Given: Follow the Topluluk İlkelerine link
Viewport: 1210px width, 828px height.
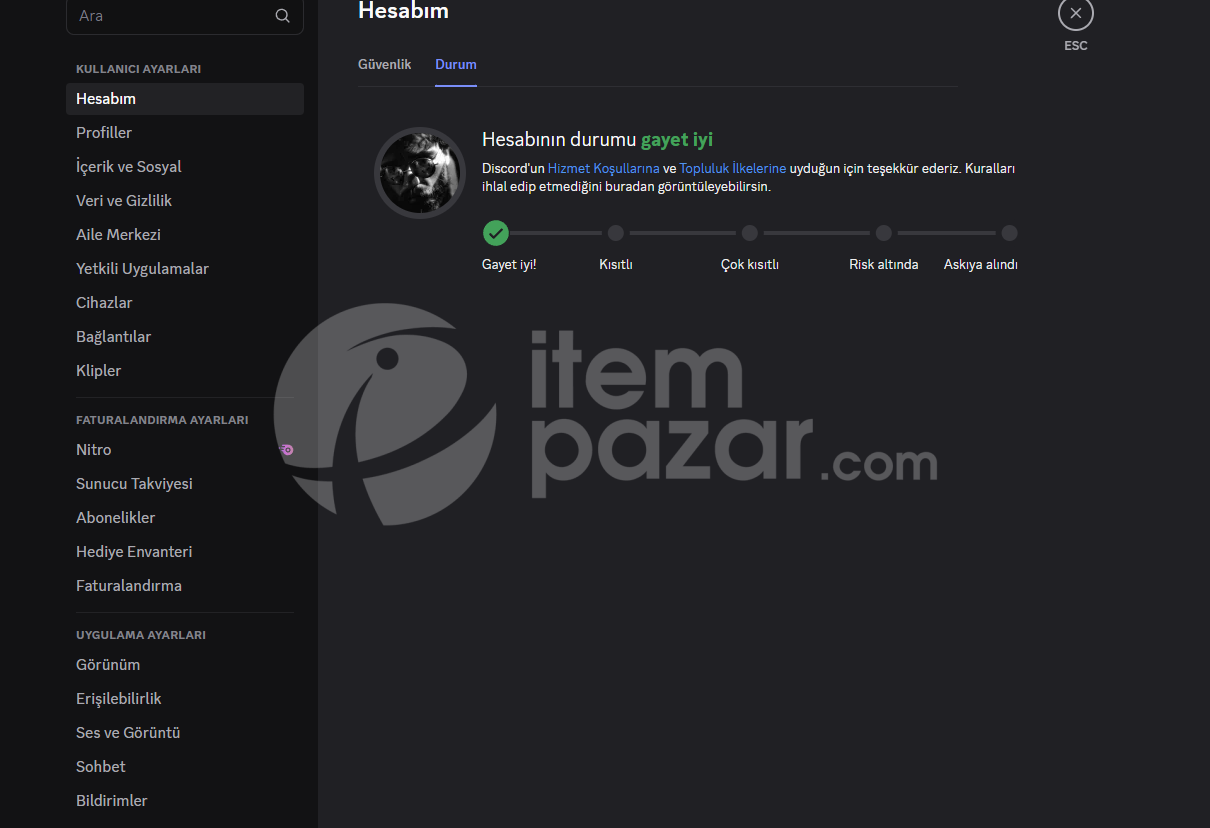Looking at the screenshot, I should pos(733,168).
